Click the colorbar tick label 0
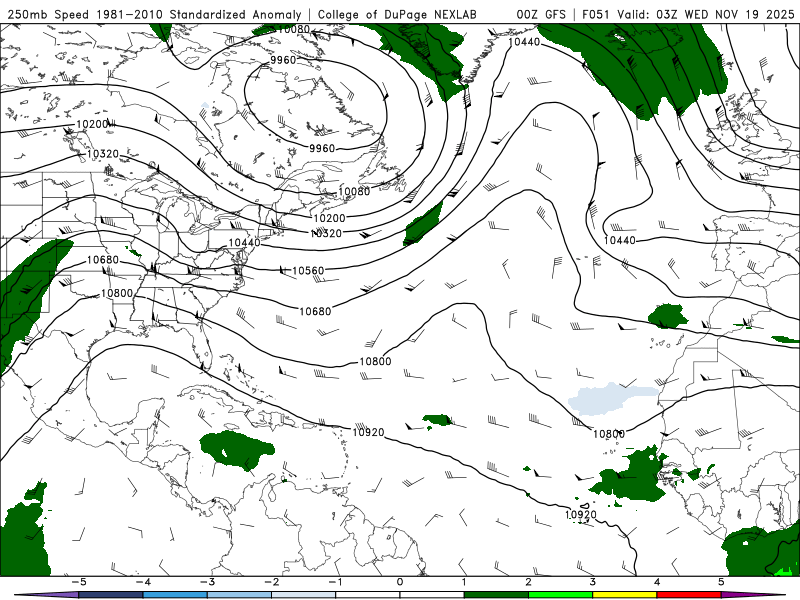800x600 pixels. tap(400, 582)
